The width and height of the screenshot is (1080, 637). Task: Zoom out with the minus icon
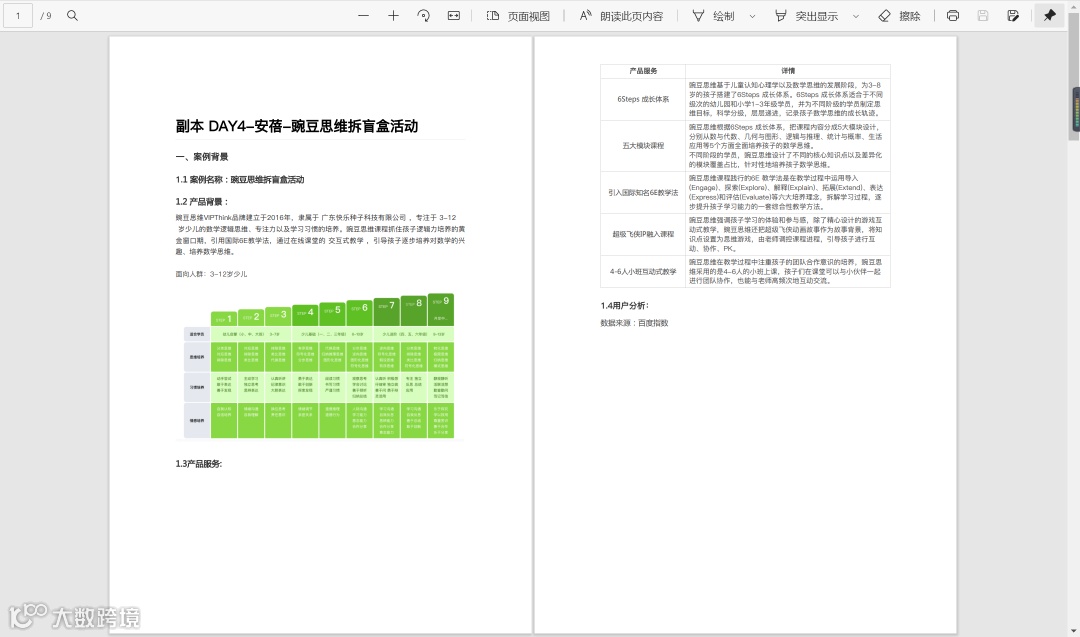pos(364,15)
